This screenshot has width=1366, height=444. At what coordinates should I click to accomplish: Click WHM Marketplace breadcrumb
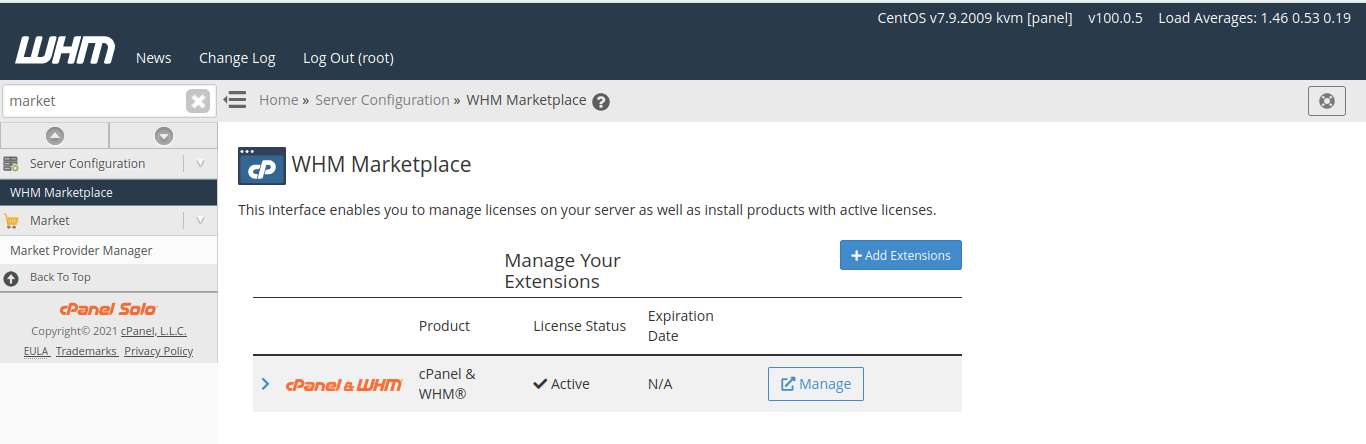tap(526, 100)
